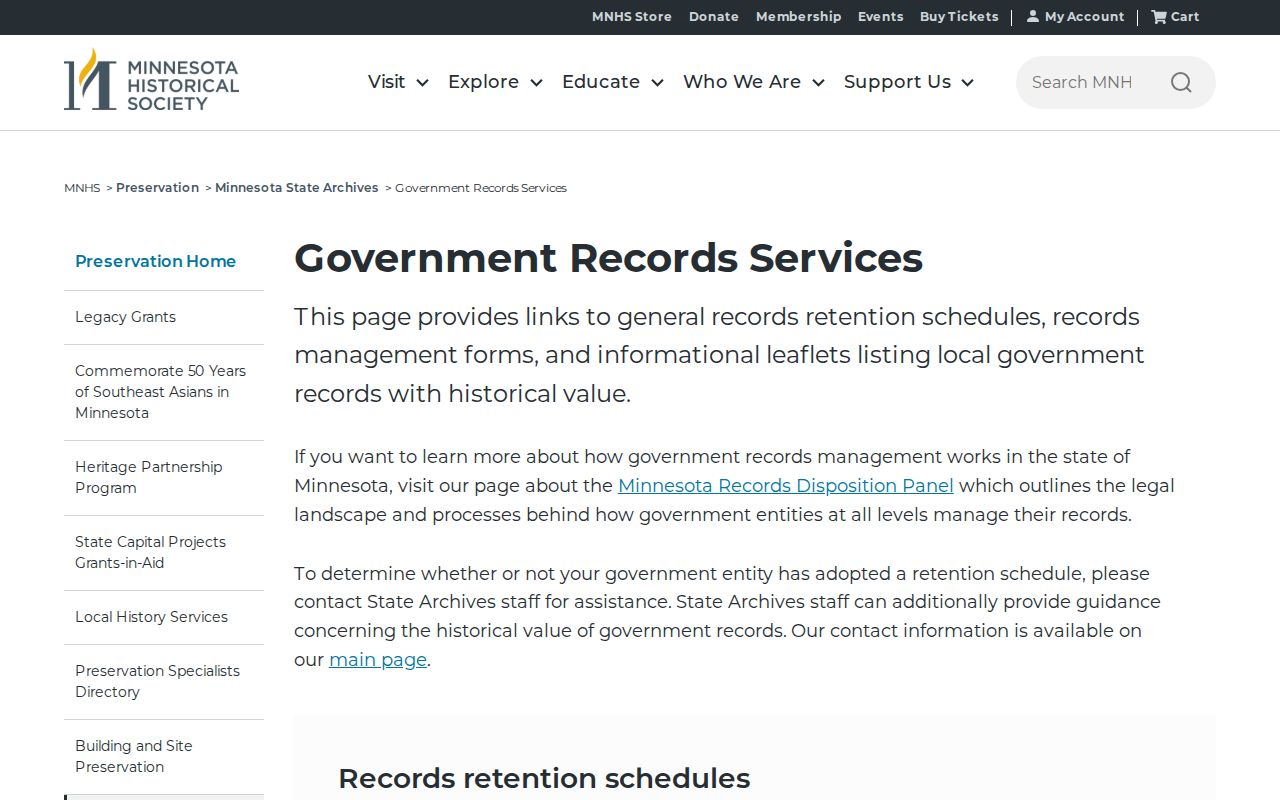Screen dimensions: 1280x800
Task: Expand the Visit menu chevron
Action: click(x=422, y=83)
